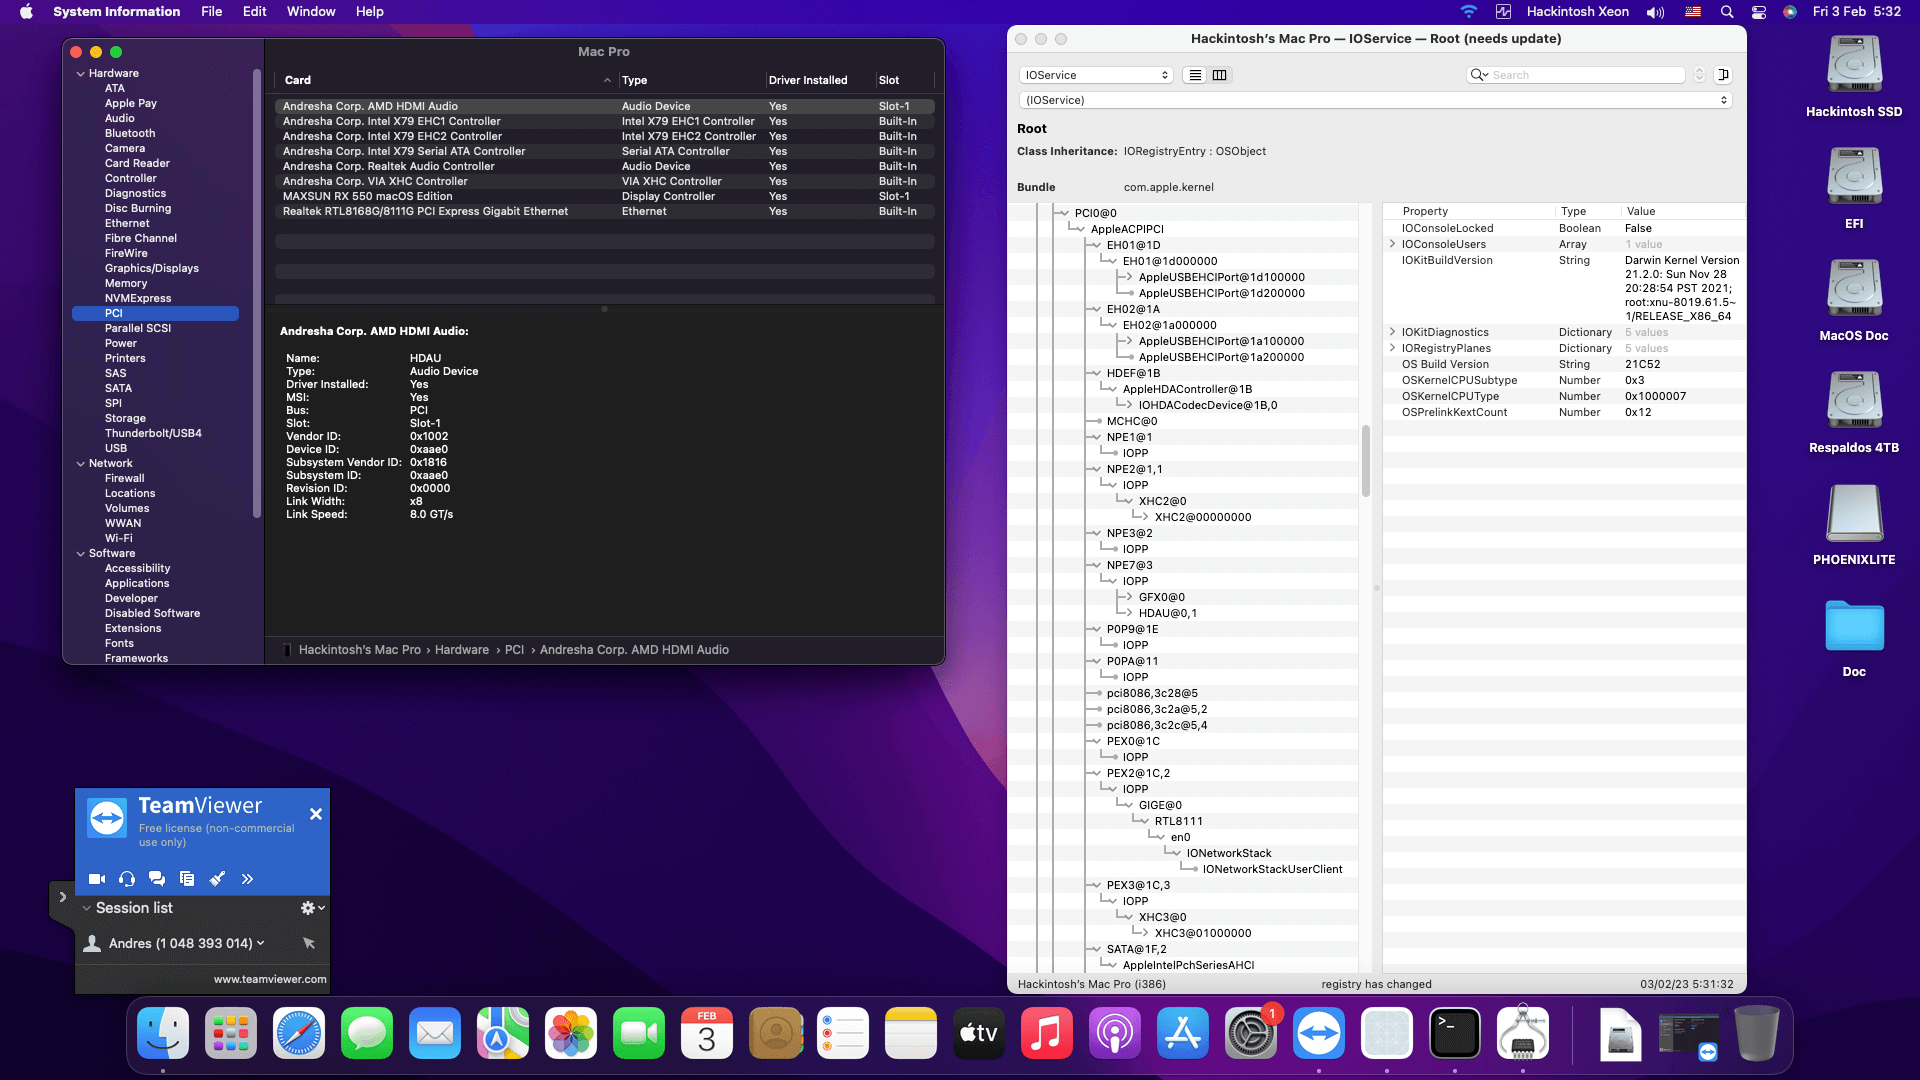Start video in TeamViewer panel
The image size is (1920, 1080).
tap(97, 879)
